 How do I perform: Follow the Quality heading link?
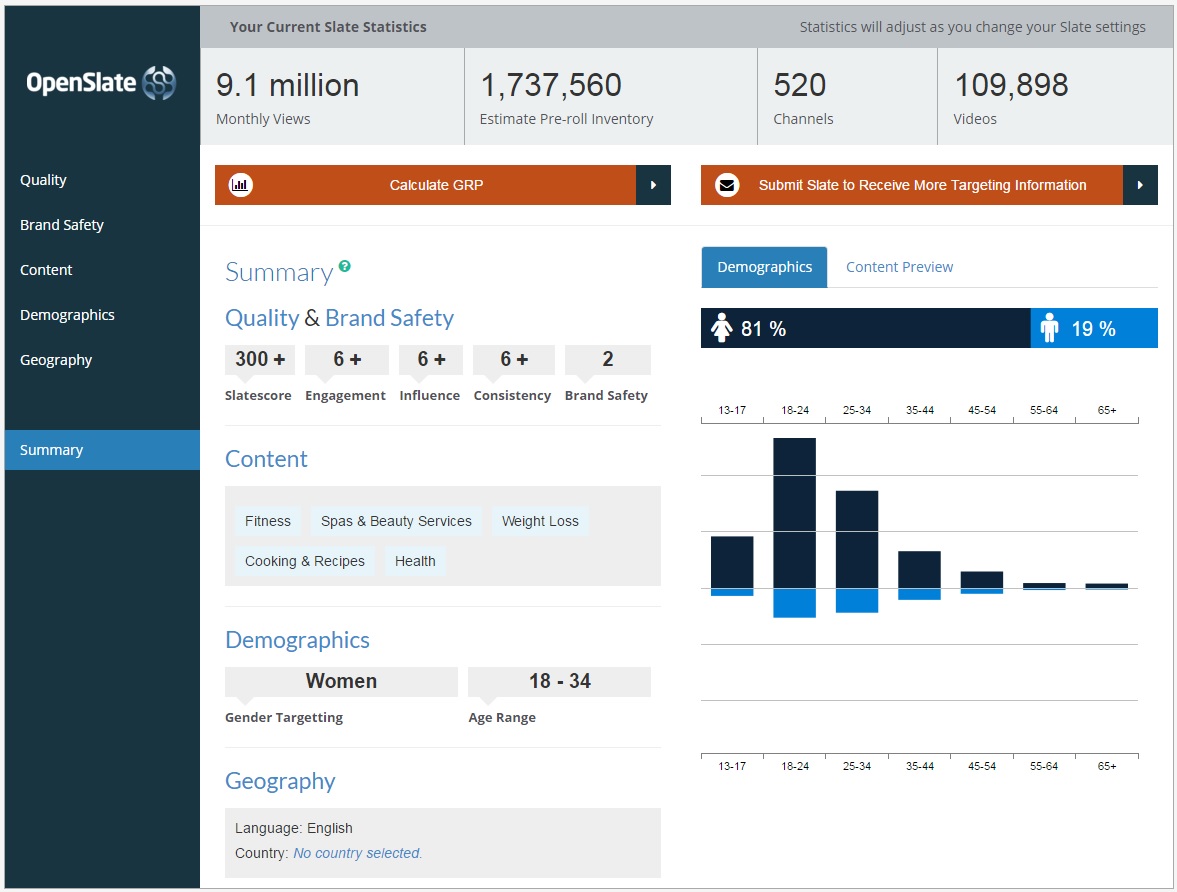(x=262, y=318)
